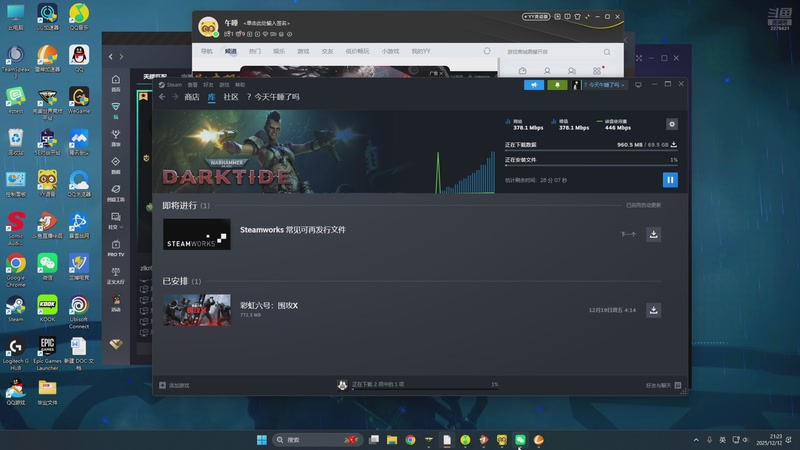The width and height of the screenshot is (800, 450).
Task: Open File Explorer from taskbar
Action: [392, 440]
